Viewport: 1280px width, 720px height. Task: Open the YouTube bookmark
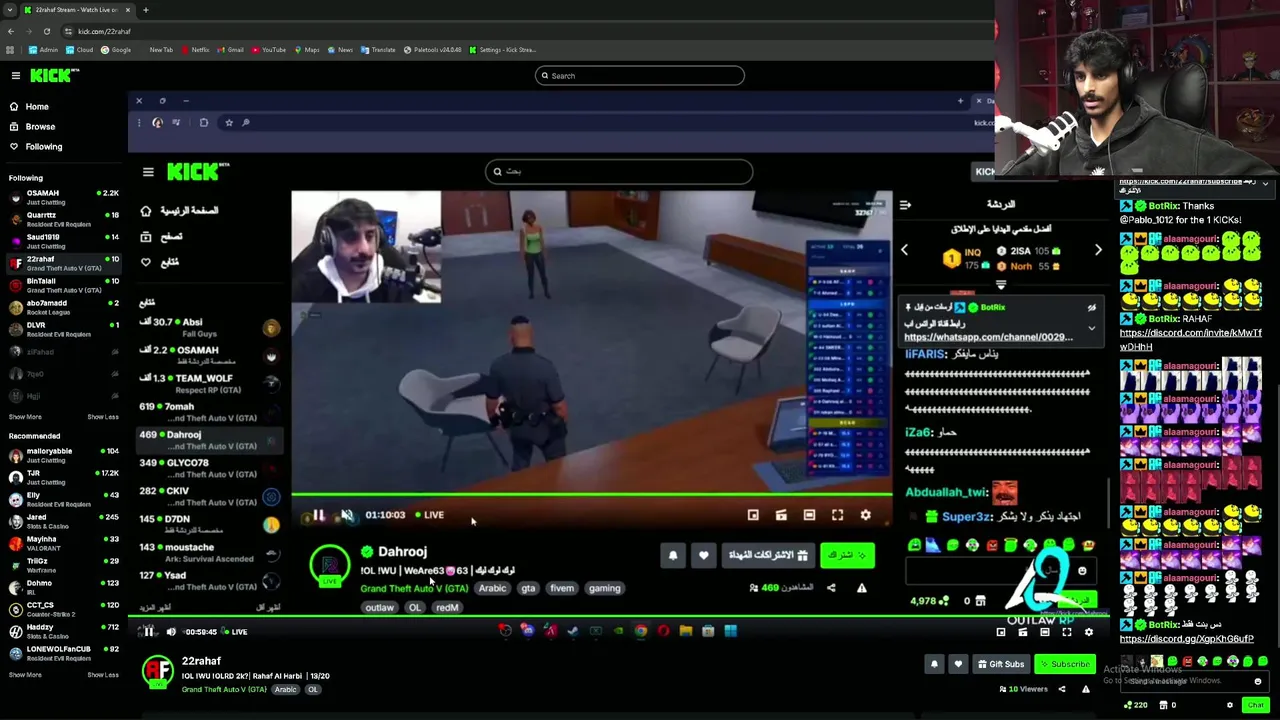click(x=269, y=50)
